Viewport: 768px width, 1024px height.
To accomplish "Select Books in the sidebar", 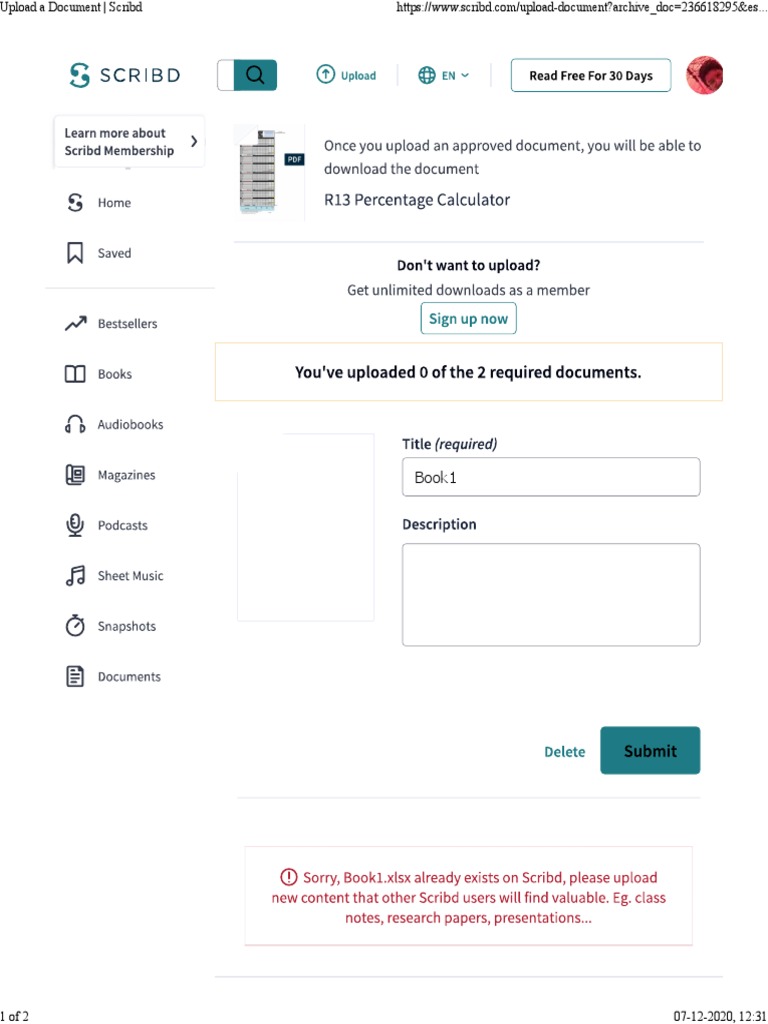I will tap(99, 374).
